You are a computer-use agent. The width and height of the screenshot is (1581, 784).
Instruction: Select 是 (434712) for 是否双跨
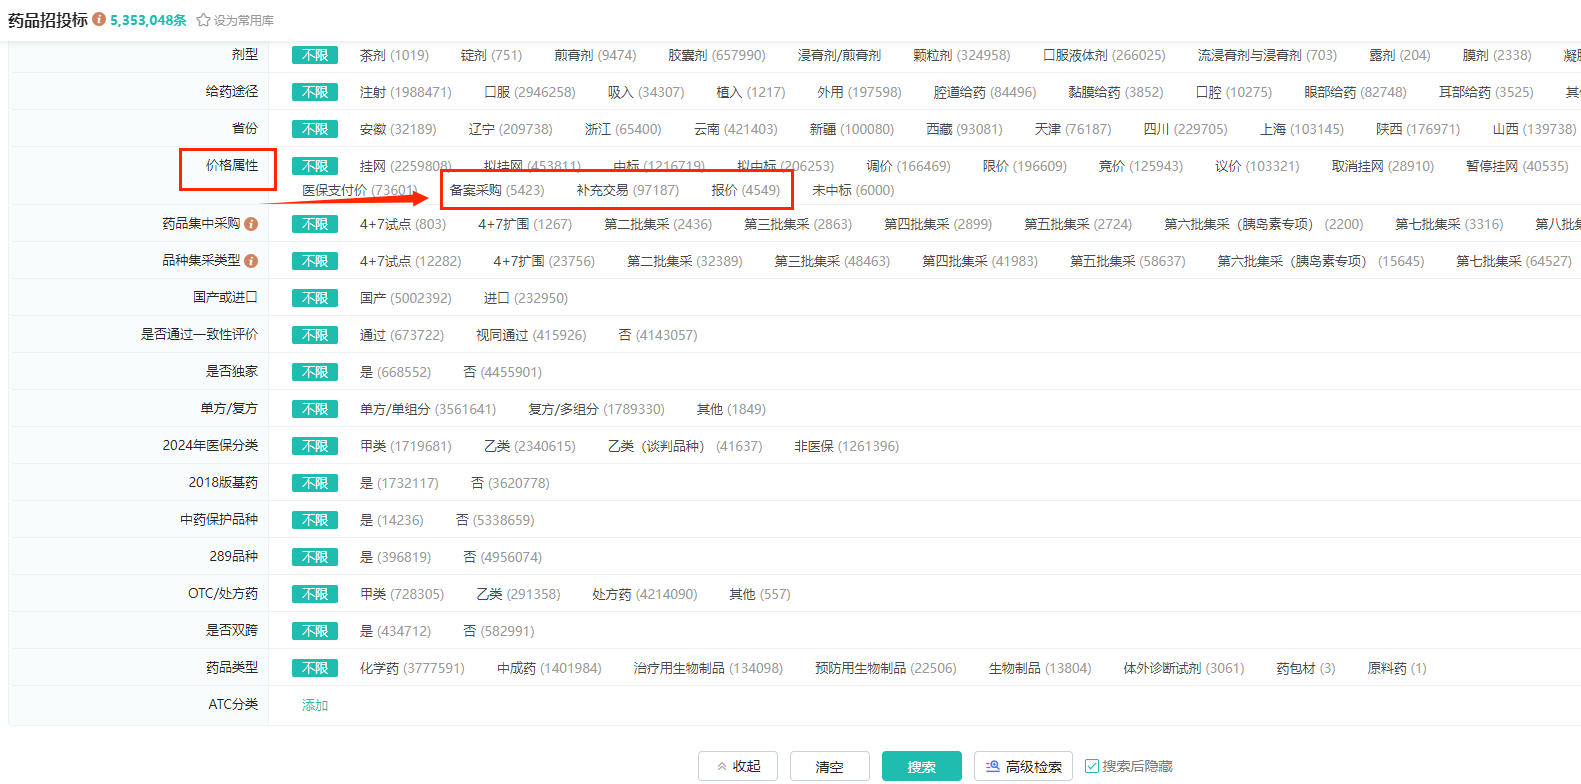pyautogui.click(x=396, y=631)
